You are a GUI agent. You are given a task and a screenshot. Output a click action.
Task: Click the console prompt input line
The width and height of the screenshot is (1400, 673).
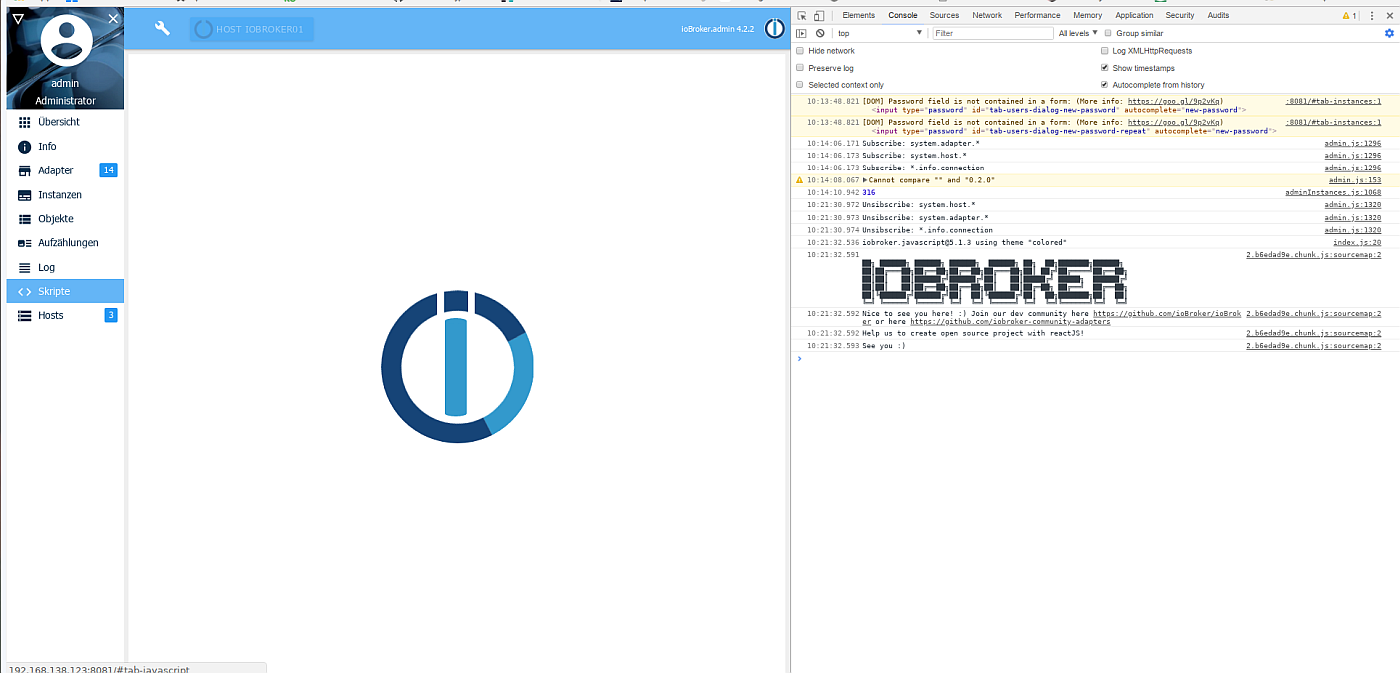(x=1097, y=358)
